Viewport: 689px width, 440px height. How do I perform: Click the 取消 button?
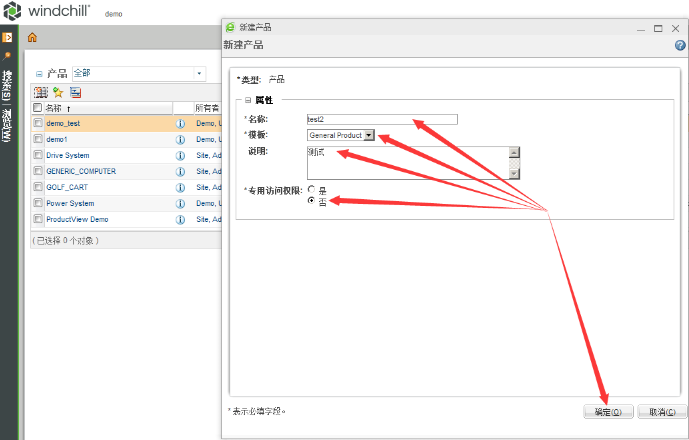pos(656,411)
